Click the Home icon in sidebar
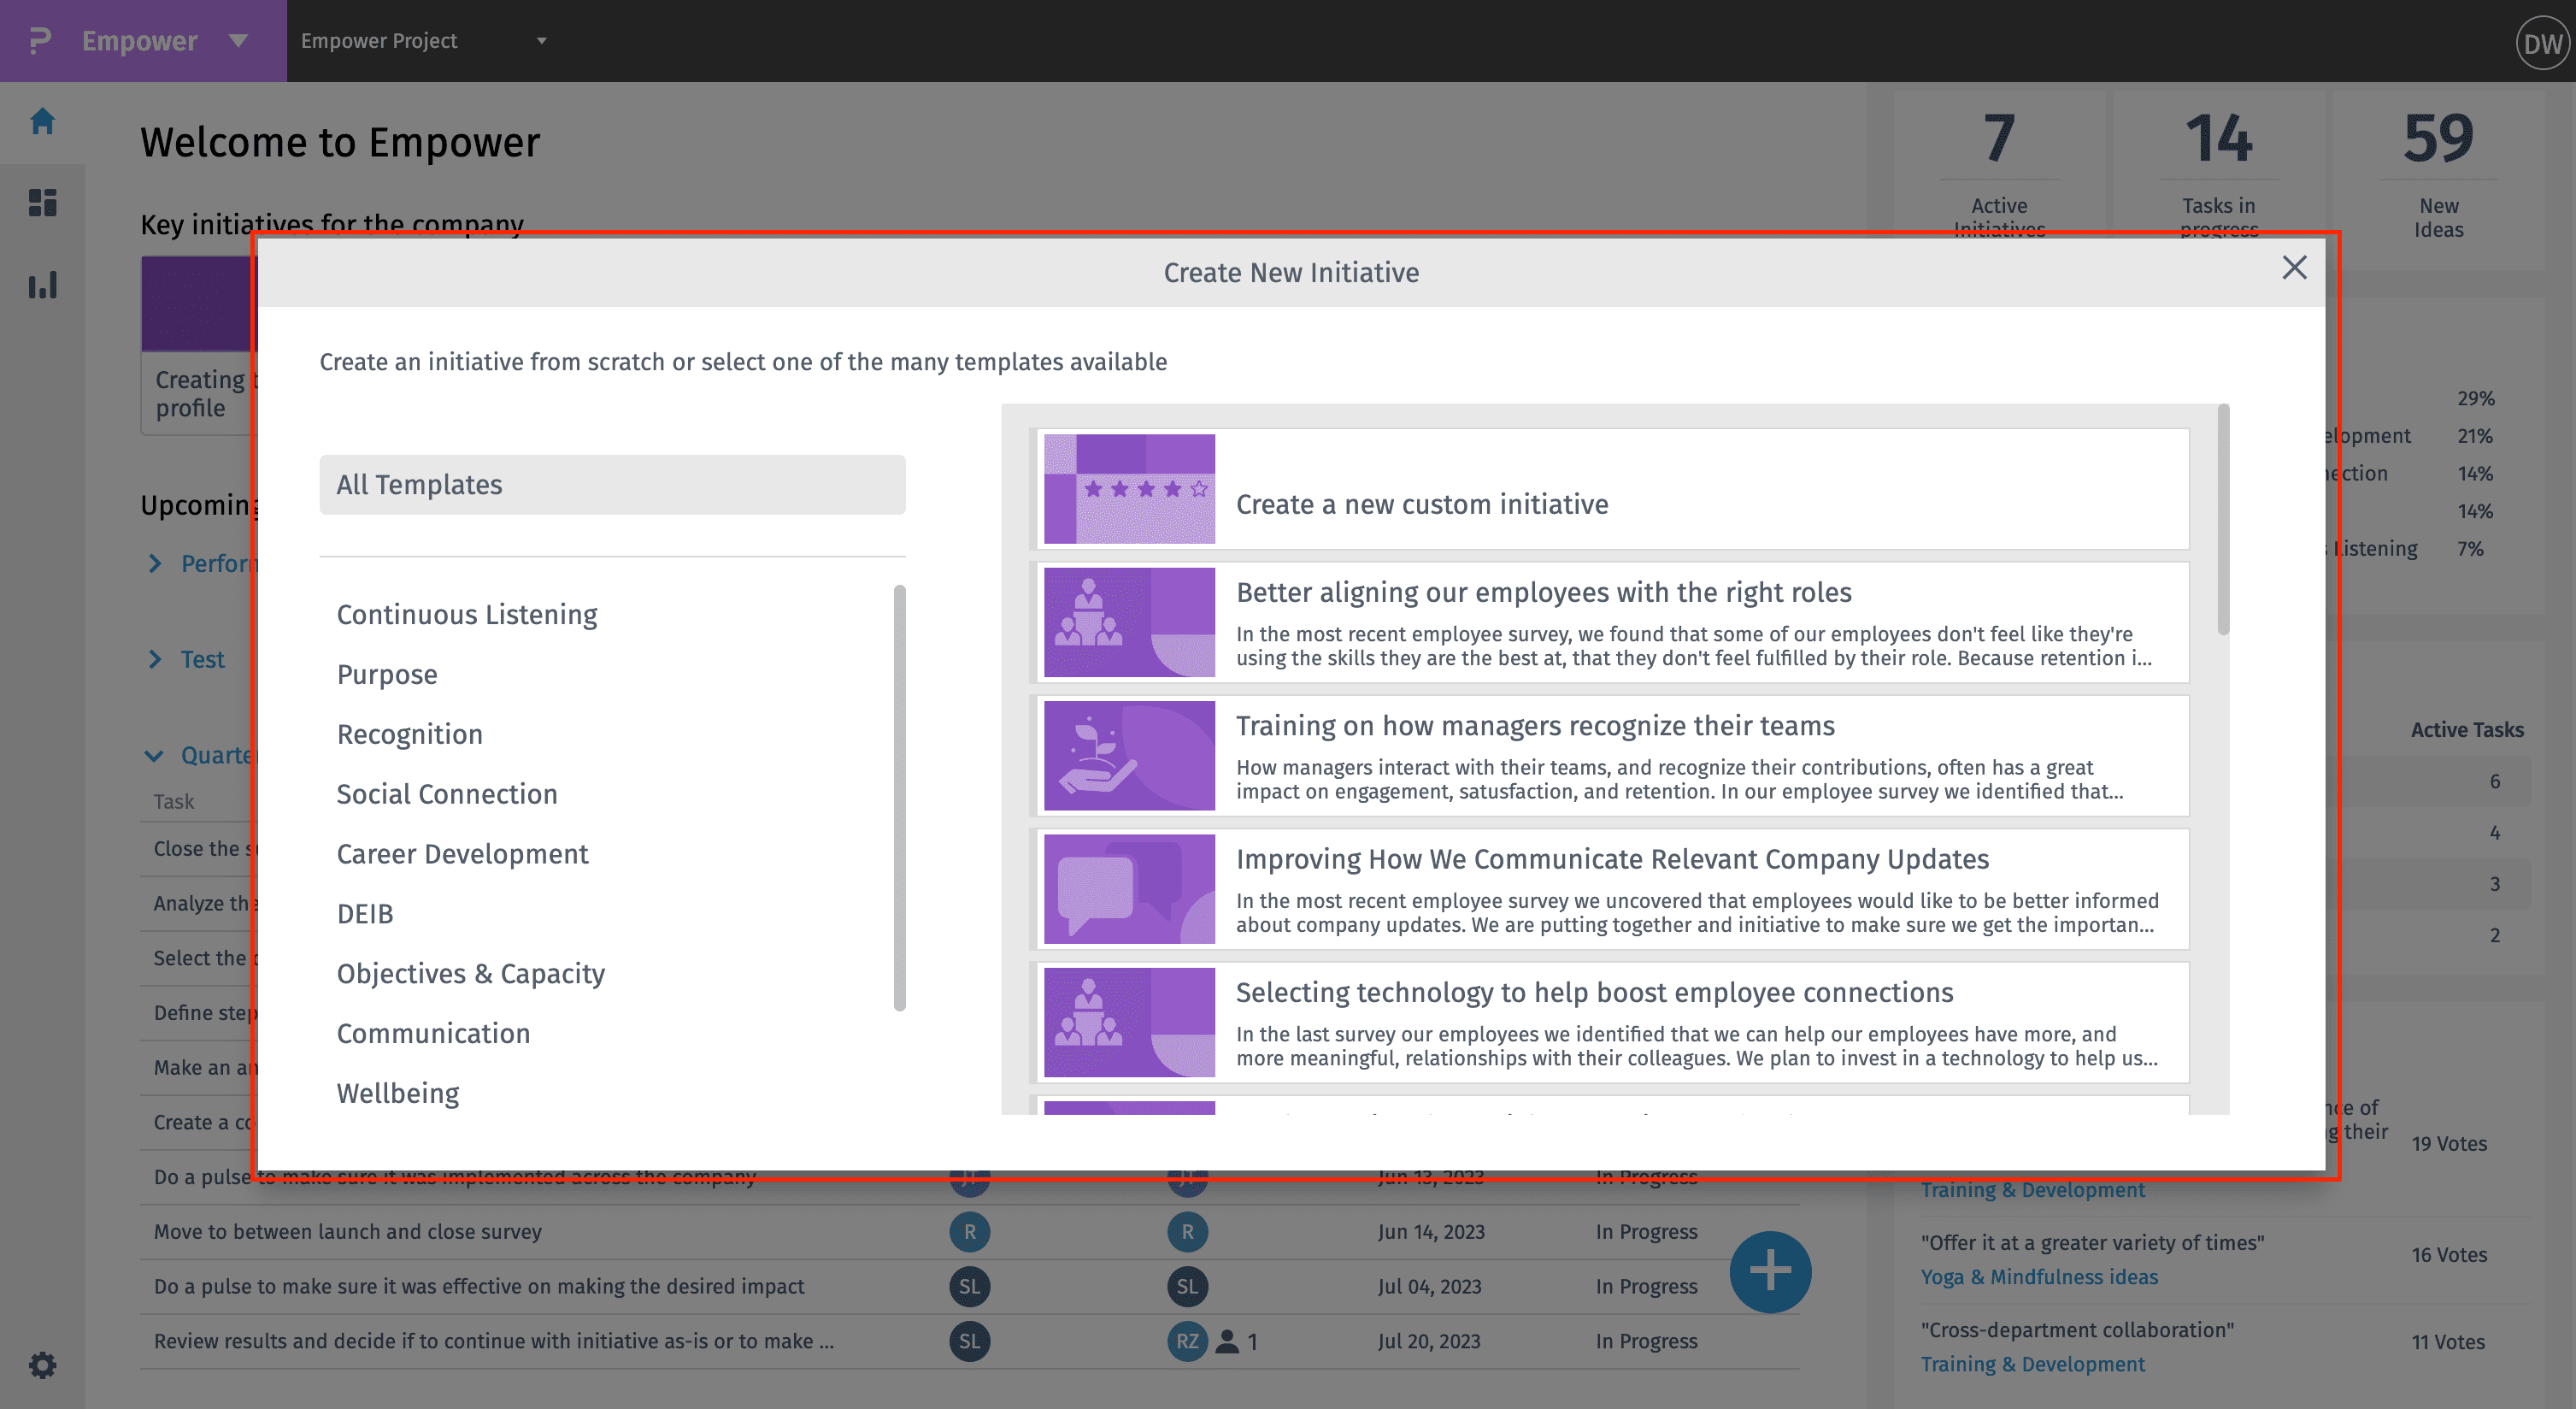The height and width of the screenshot is (1409, 2576). tap(42, 122)
